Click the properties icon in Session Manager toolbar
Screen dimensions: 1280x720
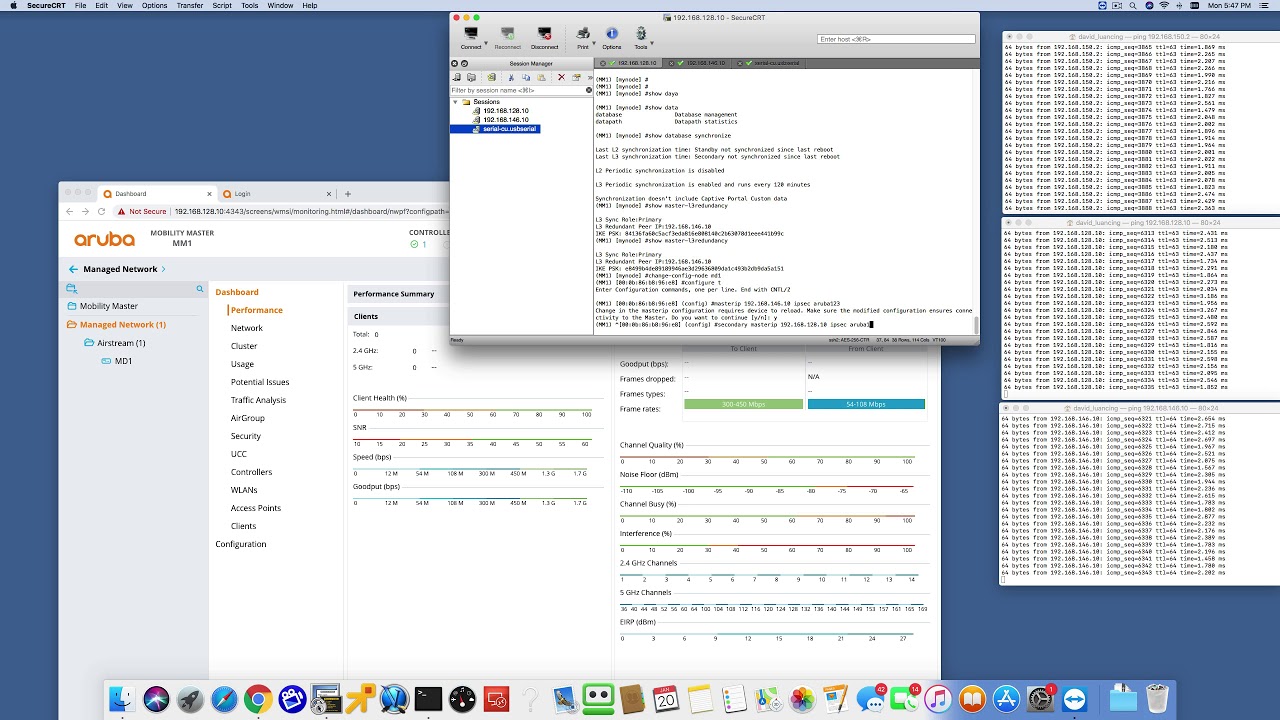[x=576, y=77]
